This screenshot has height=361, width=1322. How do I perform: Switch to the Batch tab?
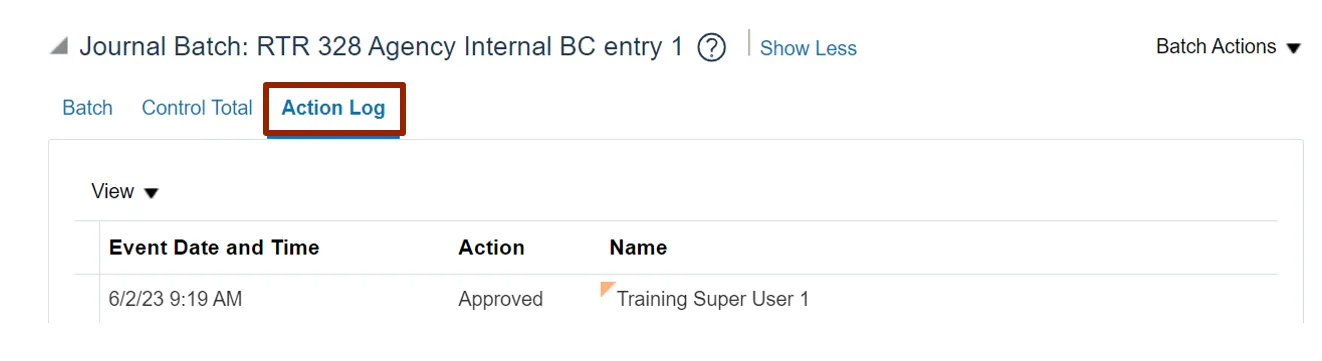pyautogui.click(x=87, y=108)
